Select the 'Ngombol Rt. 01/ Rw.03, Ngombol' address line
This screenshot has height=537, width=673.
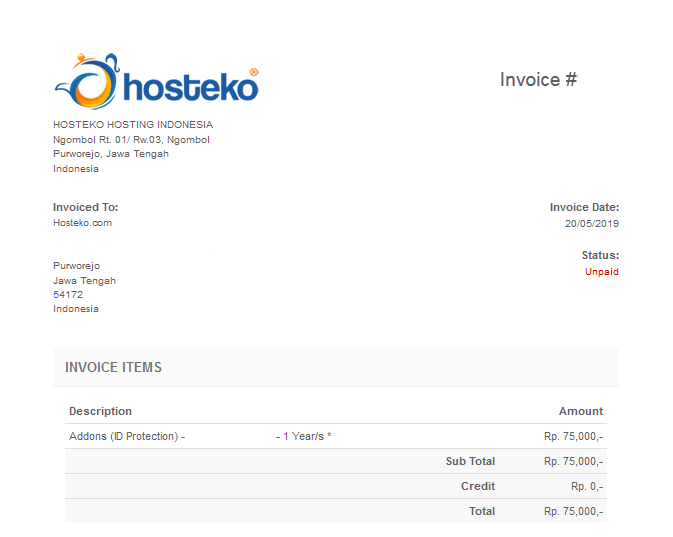coord(131,140)
